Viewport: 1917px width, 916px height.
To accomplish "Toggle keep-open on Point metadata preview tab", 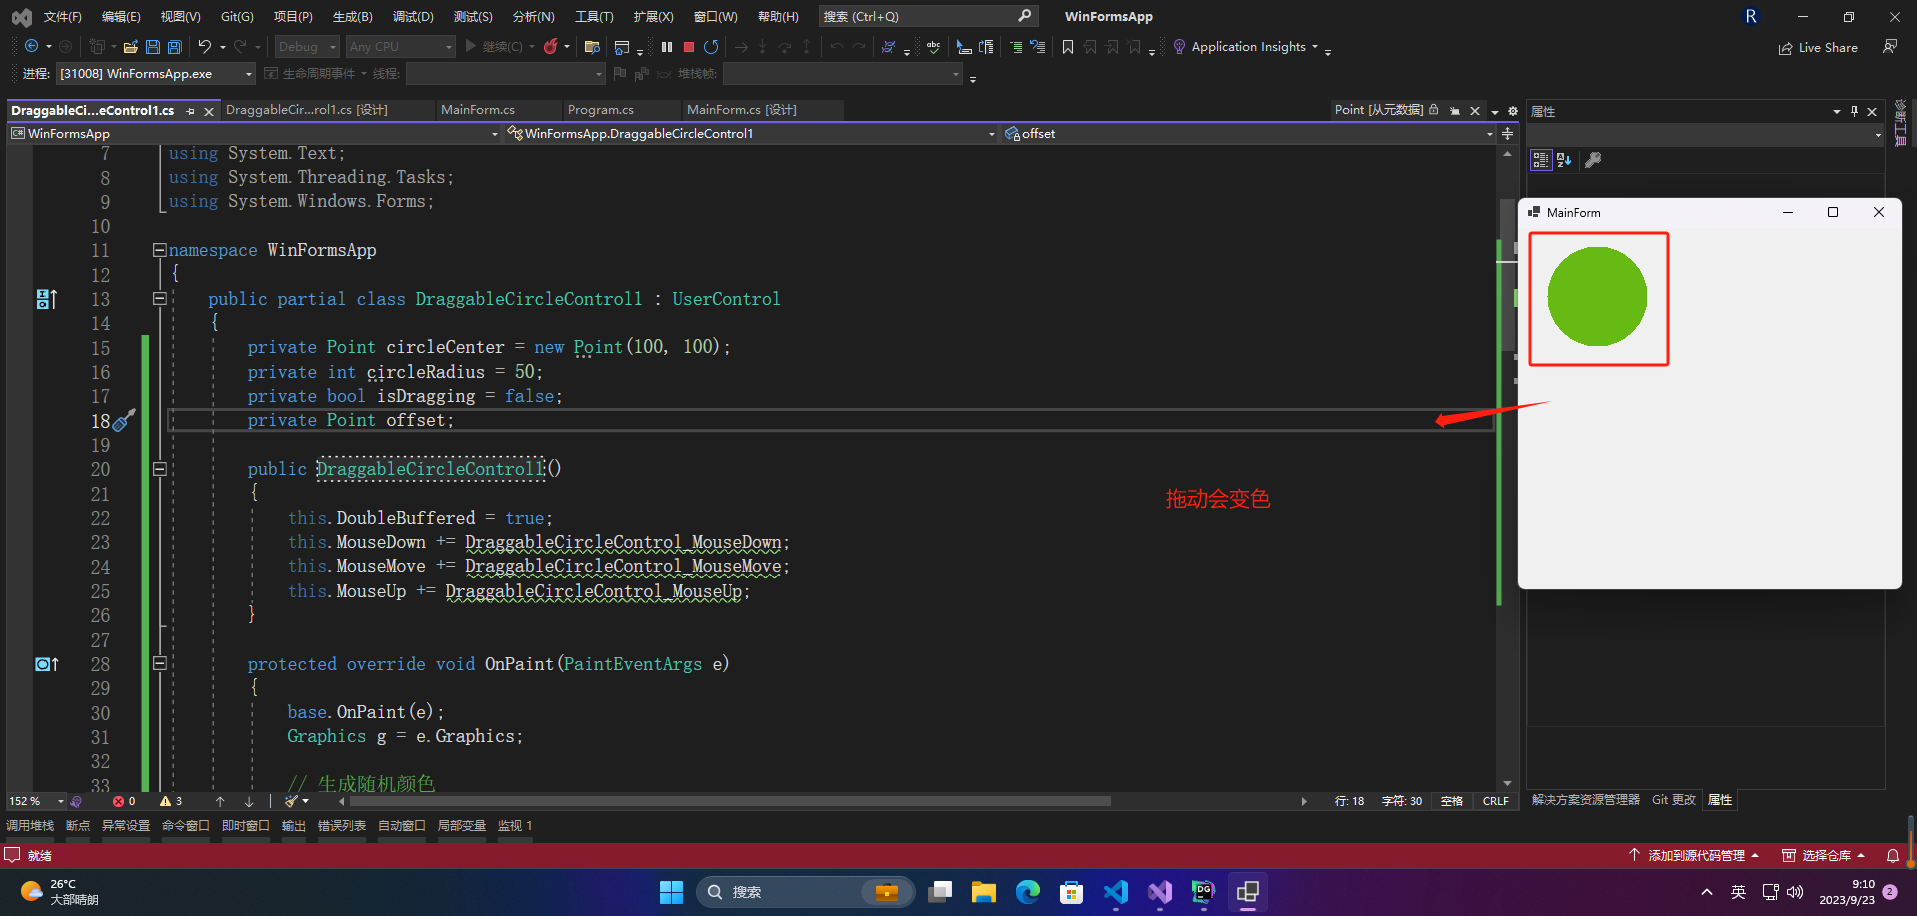I will click(1455, 110).
